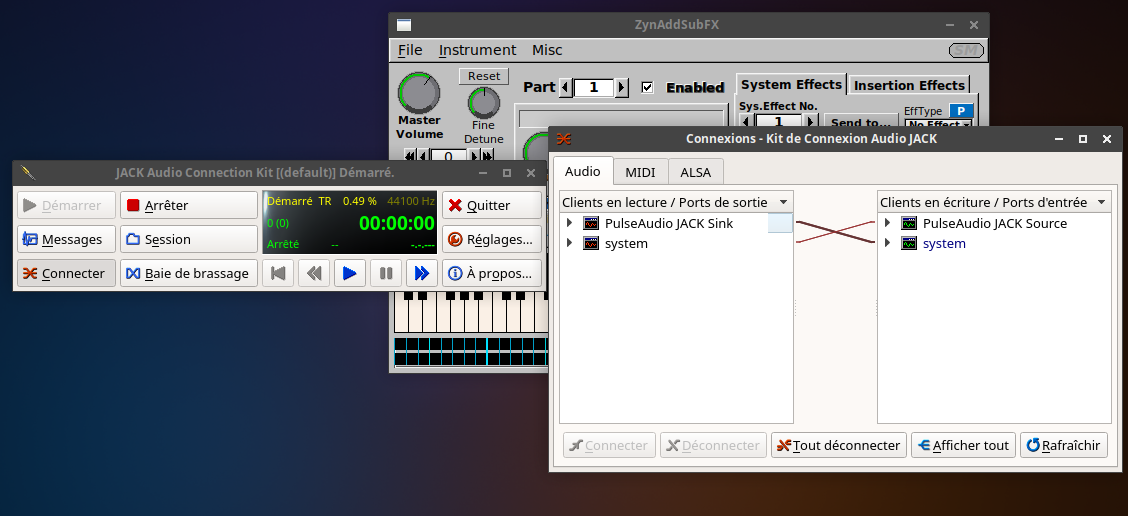Screen dimensions: 1128x516
Task: Expand system output client
Action: coord(570,243)
